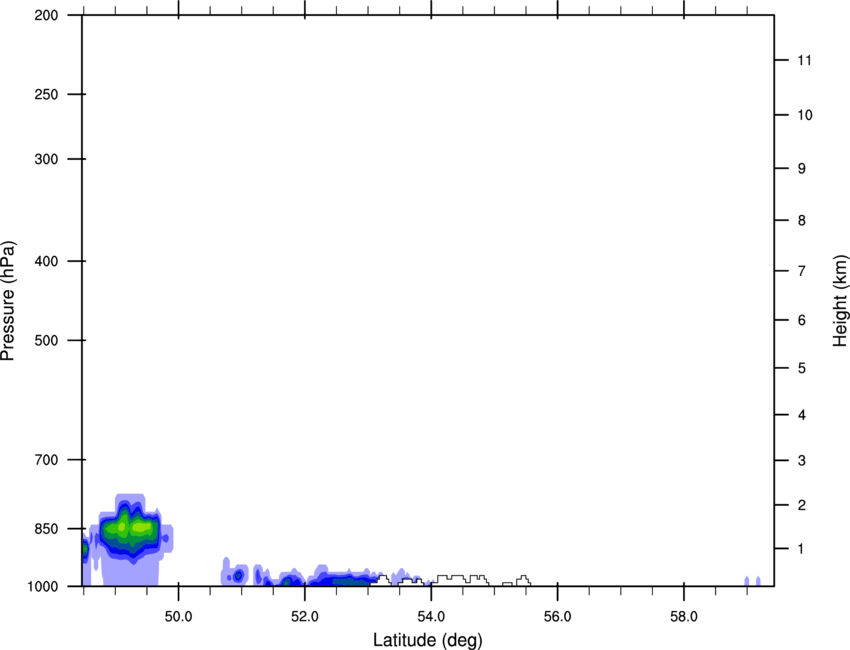
Task: Pick the 11 km height label
Action: [804, 60]
